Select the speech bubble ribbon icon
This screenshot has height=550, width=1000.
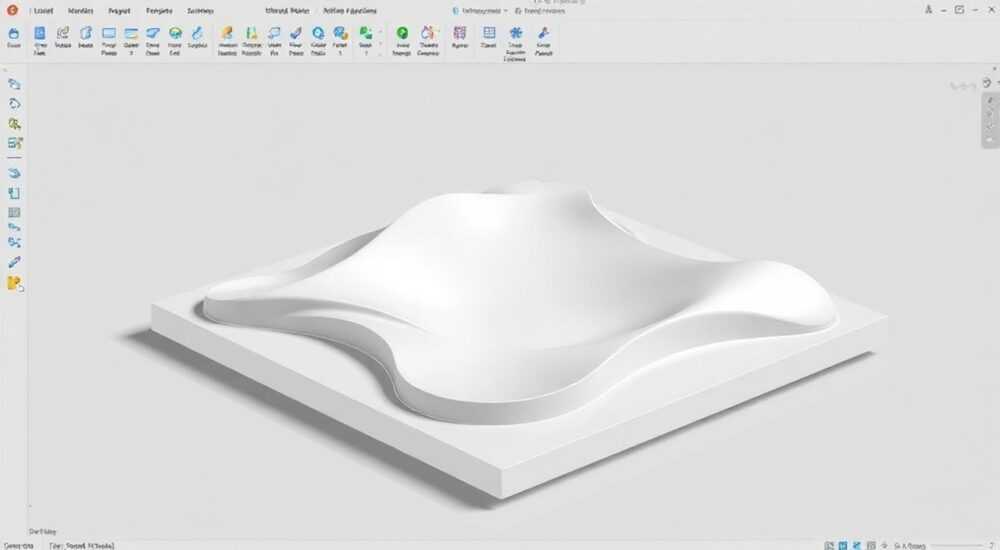(274, 33)
